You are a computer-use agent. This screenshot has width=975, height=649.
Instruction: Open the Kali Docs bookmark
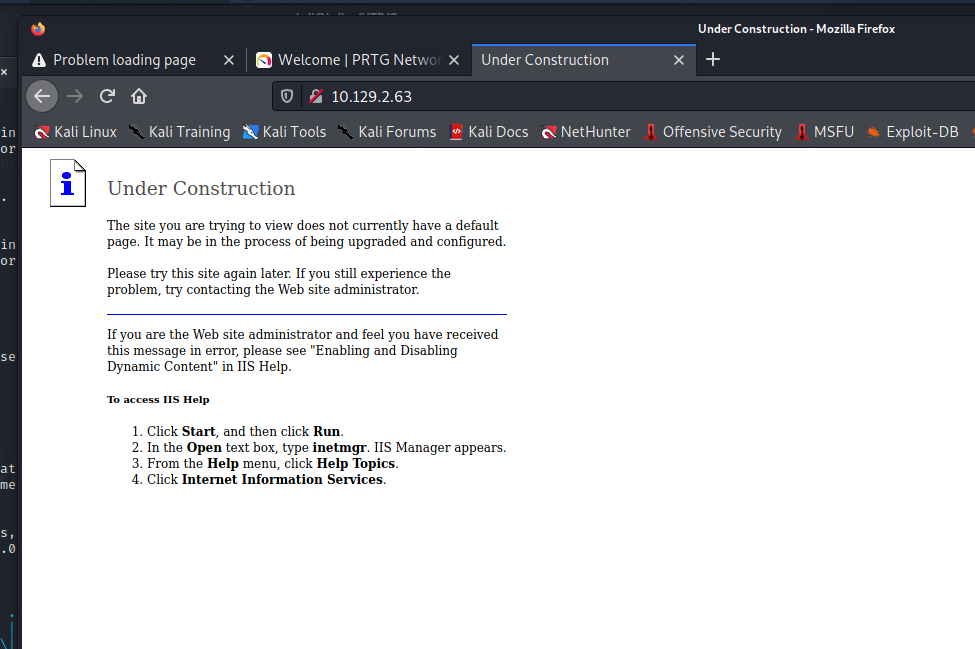tap(488, 132)
